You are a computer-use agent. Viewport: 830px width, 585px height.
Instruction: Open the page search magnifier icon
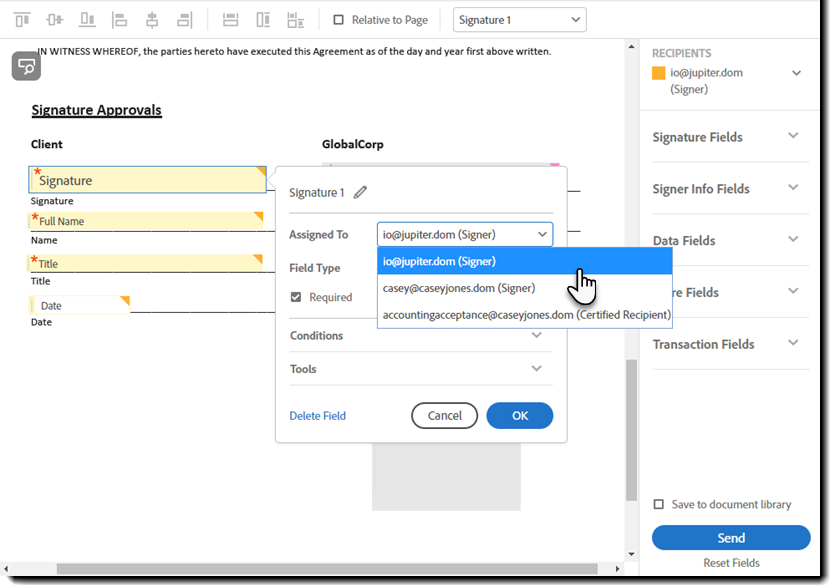[x=26, y=66]
